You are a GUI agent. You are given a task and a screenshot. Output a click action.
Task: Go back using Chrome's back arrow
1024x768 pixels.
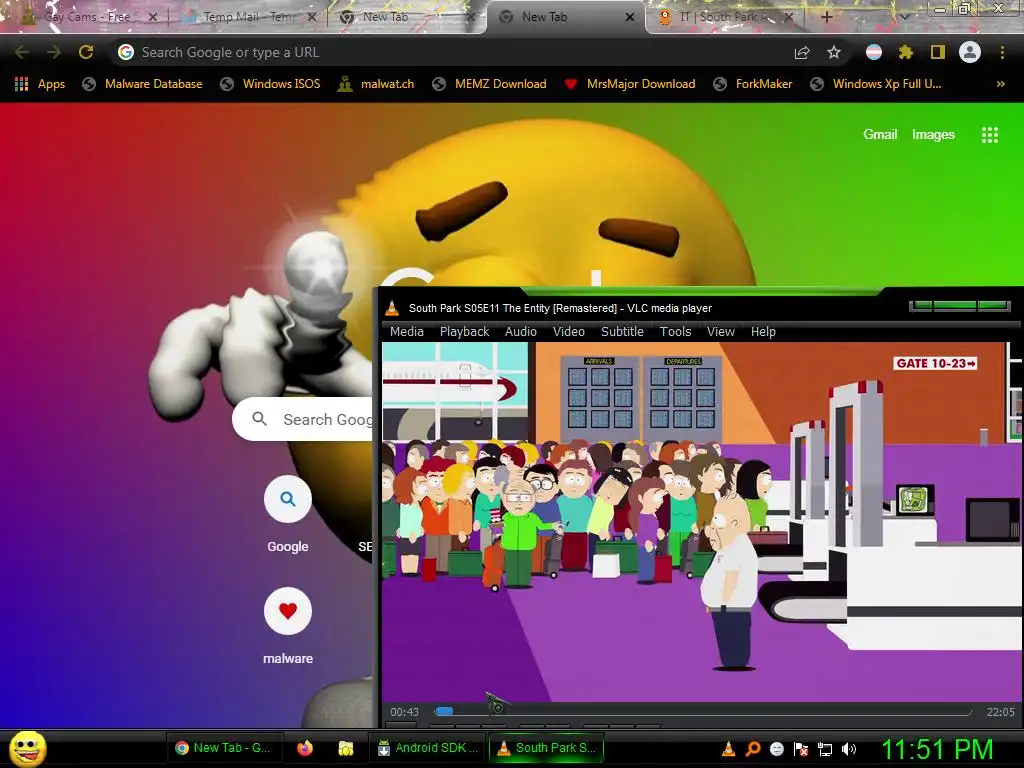(x=22, y=52)
